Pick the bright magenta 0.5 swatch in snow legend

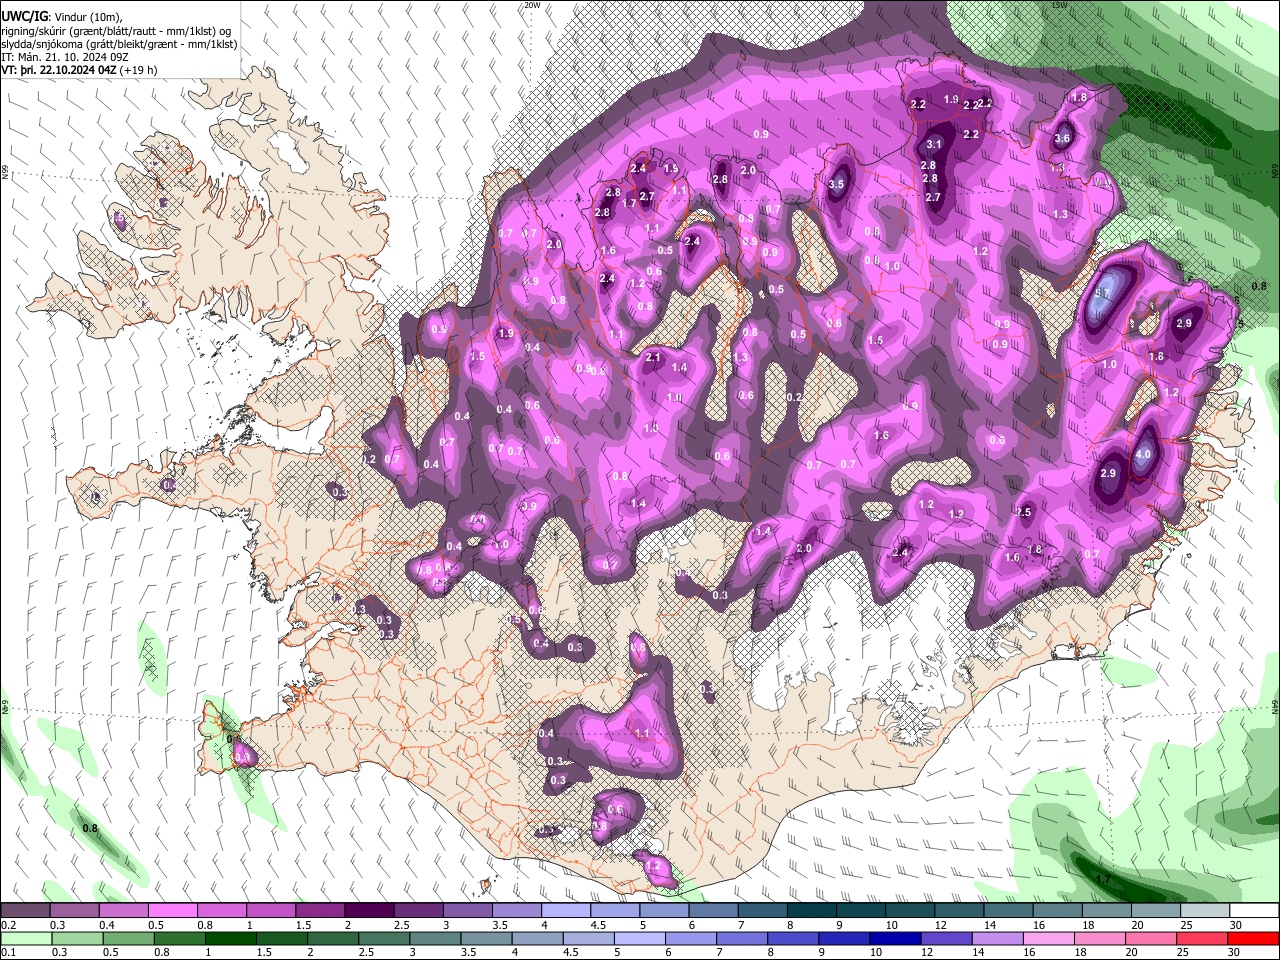172,910
